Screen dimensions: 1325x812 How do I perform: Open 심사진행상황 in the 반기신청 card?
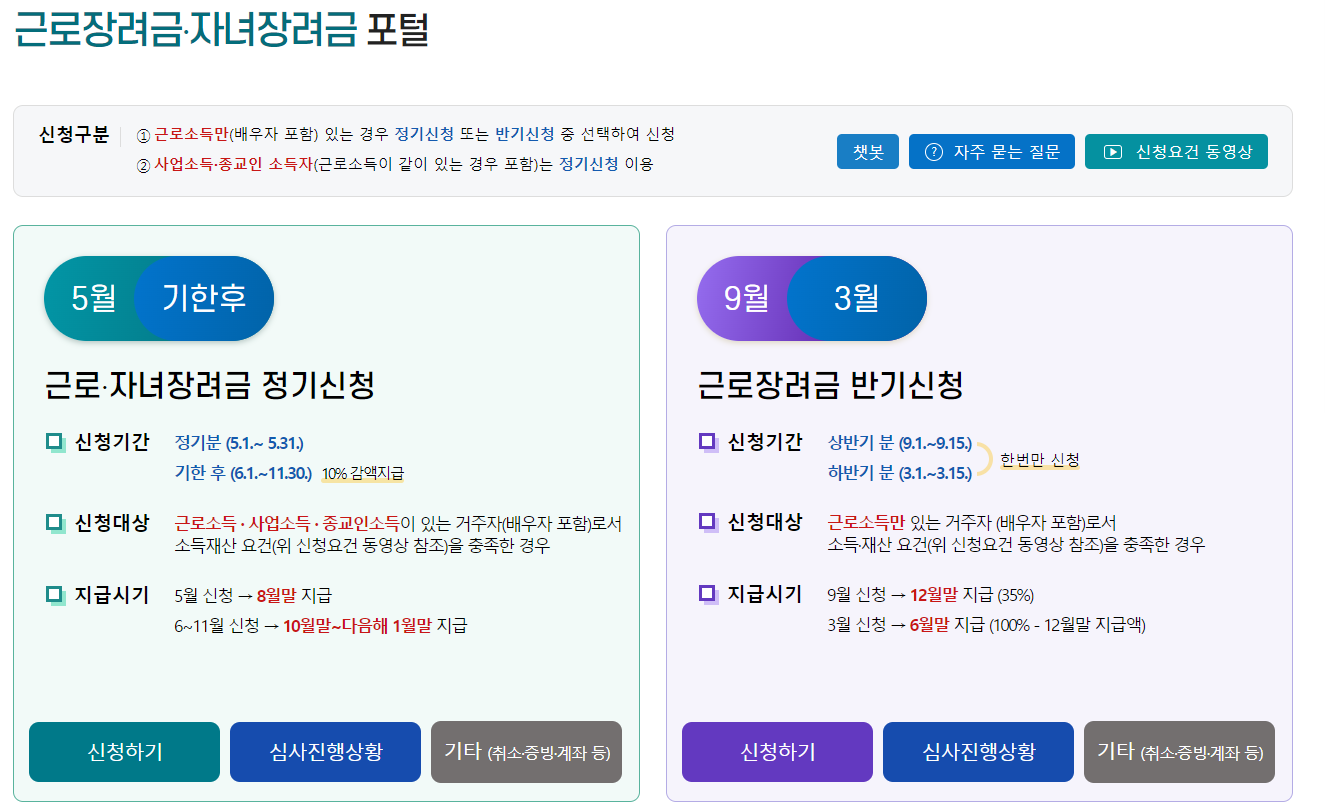tap(978, 752)
